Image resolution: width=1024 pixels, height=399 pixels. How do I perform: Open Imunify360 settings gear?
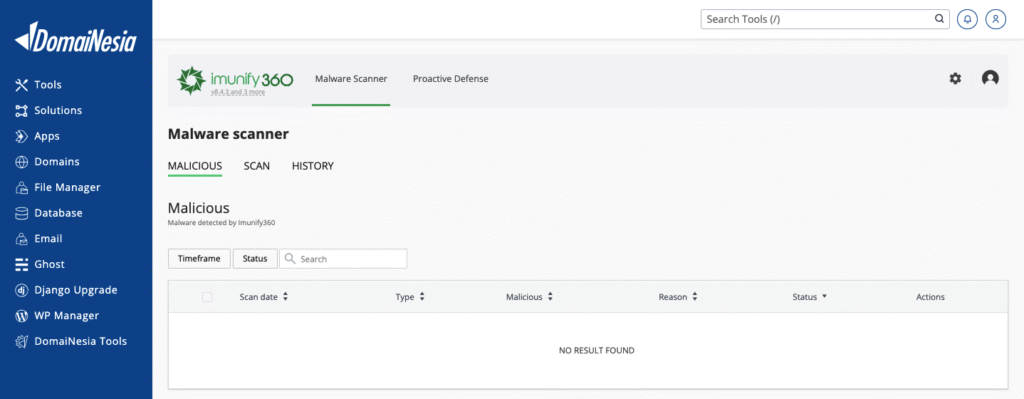tap(955, 78)
